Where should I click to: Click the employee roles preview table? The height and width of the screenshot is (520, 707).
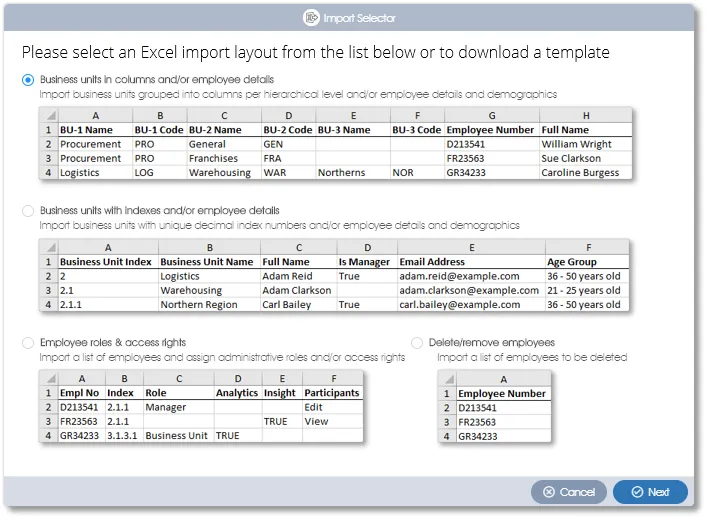[x=201, y=407]
